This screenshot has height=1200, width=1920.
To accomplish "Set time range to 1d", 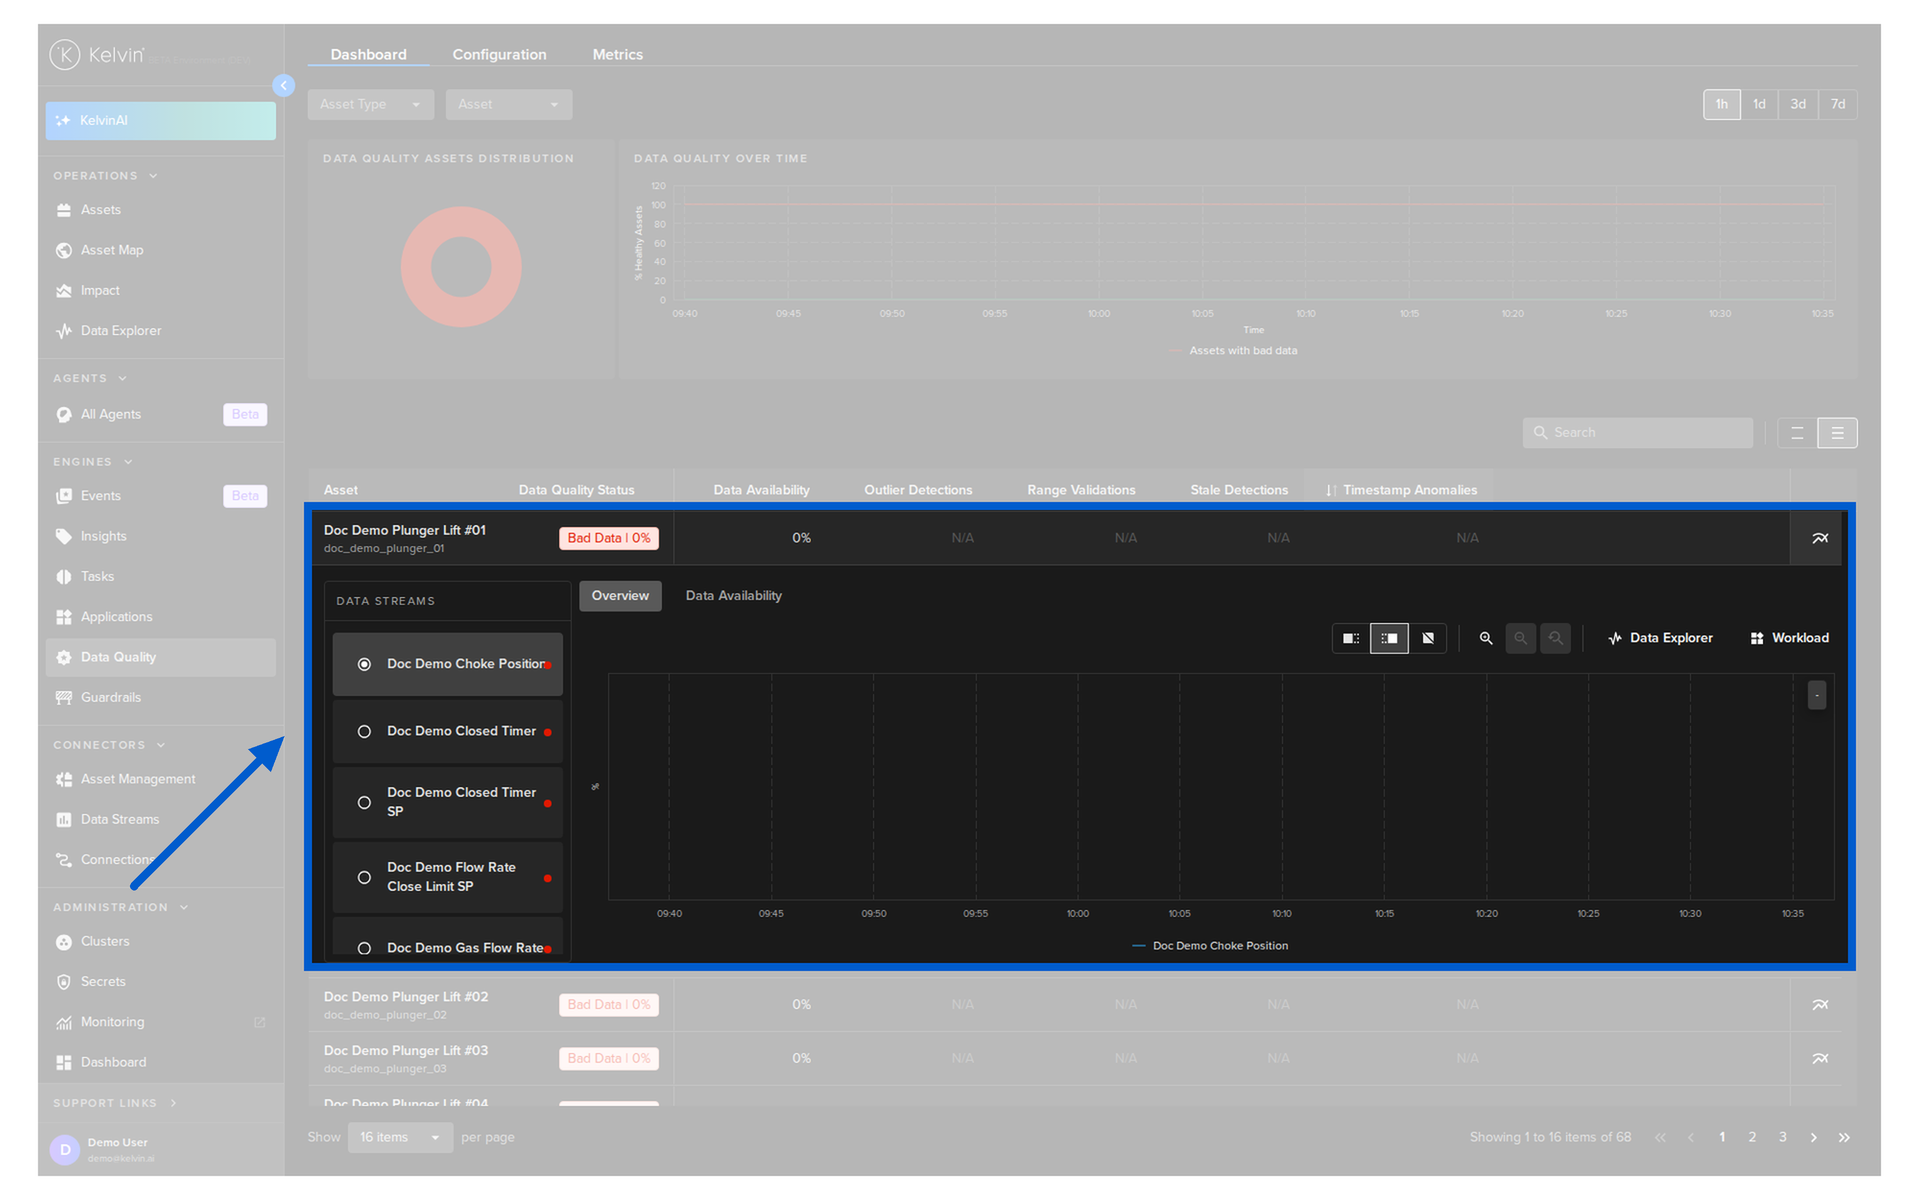I will click(1759, 104).
